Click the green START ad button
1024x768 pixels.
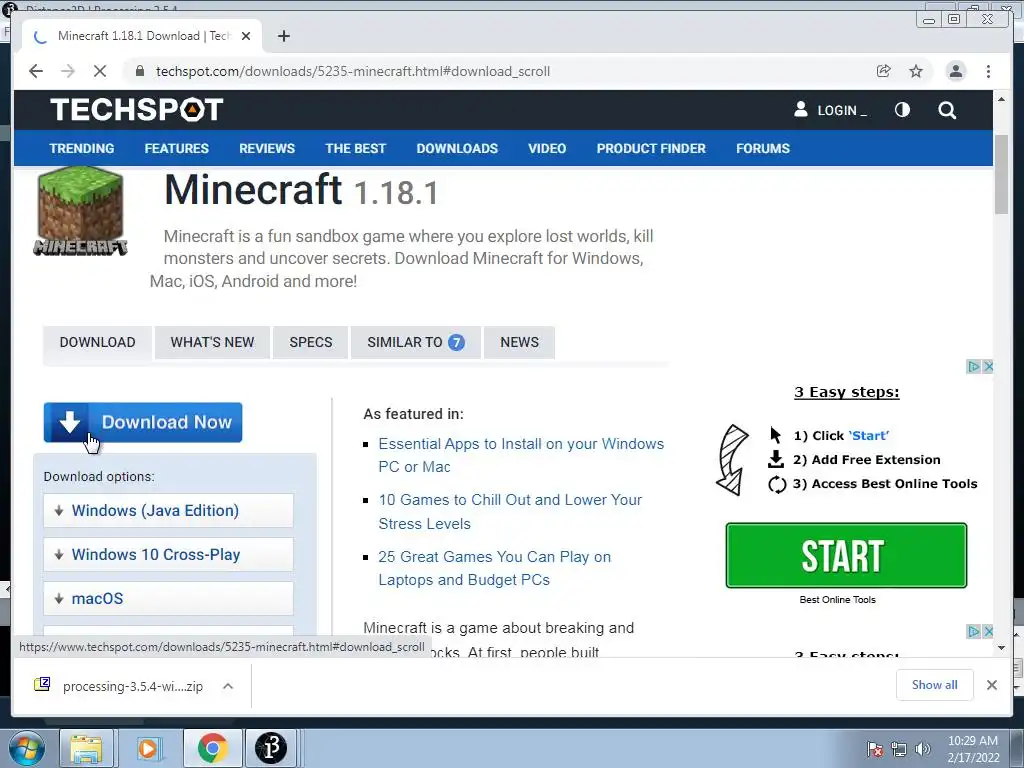(846, 555)
